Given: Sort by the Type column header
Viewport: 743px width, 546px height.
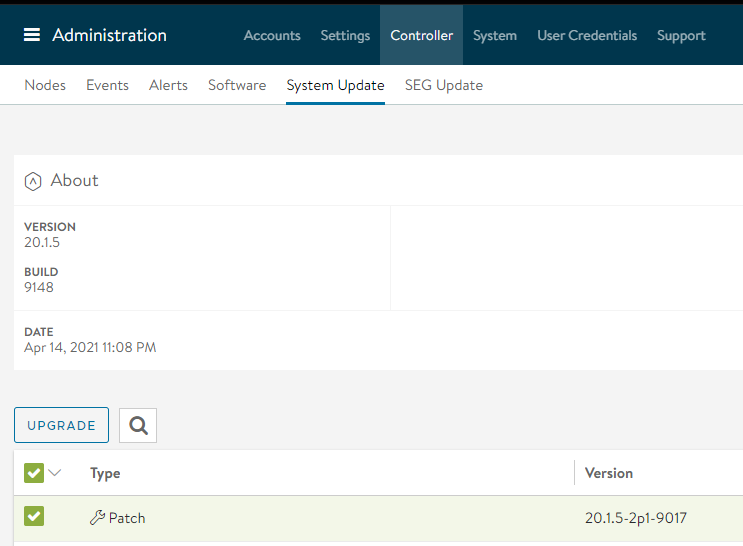Looking at the screenshot, I should point(105,473).
